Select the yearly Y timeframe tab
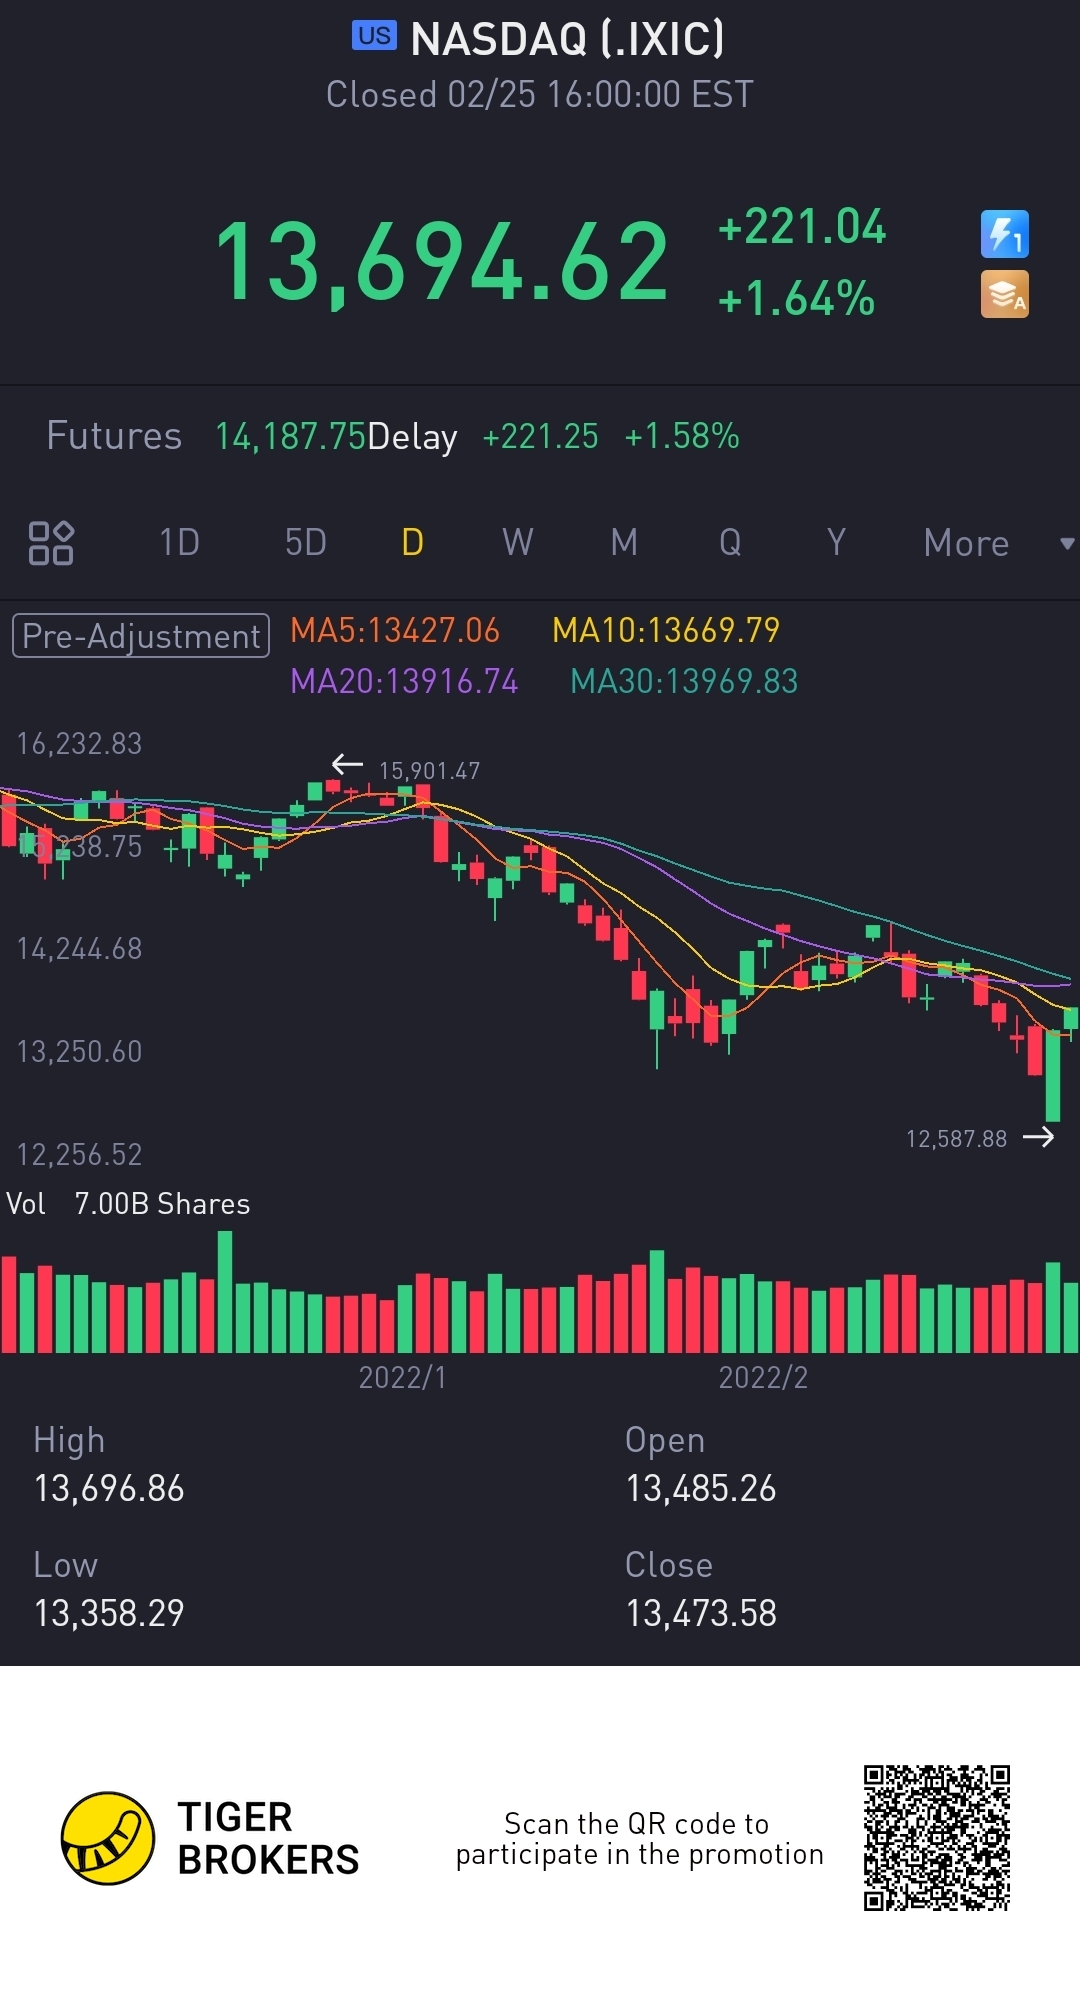 [x=836, y=543]
